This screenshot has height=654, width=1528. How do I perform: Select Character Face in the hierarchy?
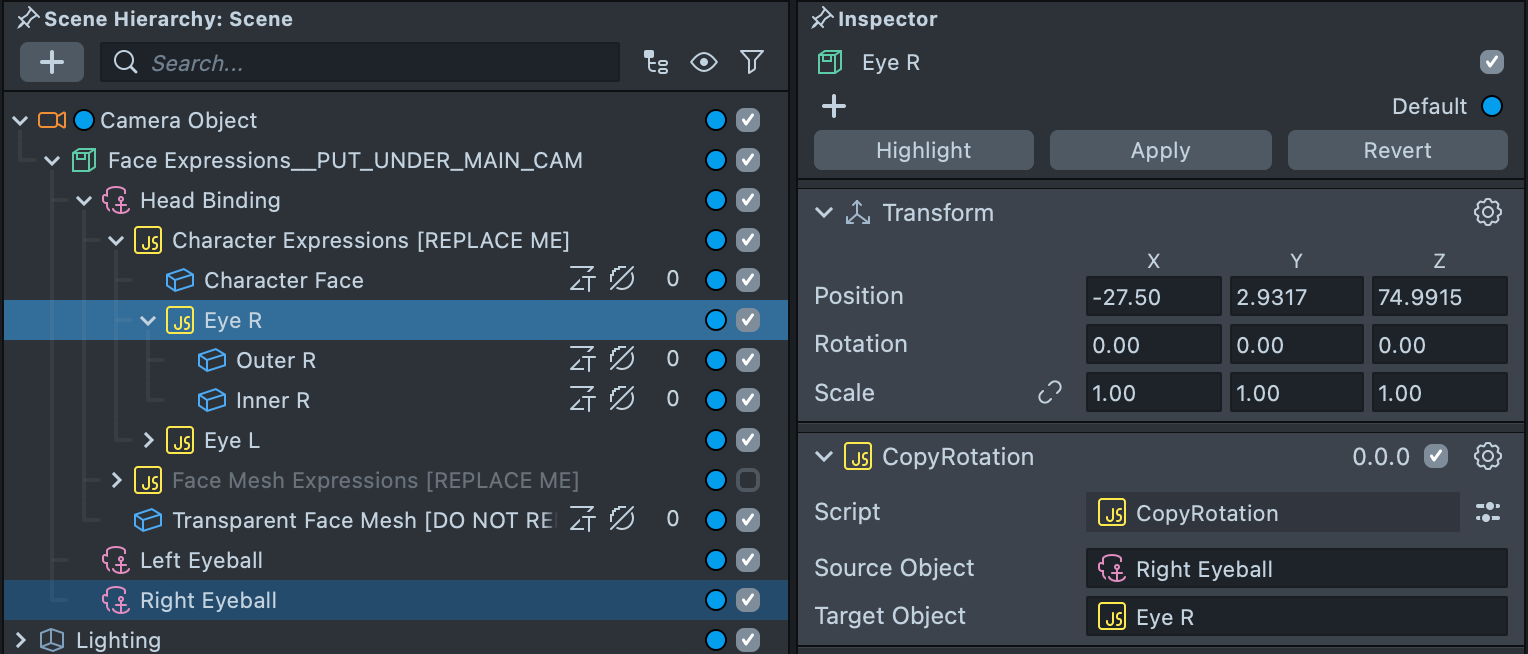coord(283,280)
